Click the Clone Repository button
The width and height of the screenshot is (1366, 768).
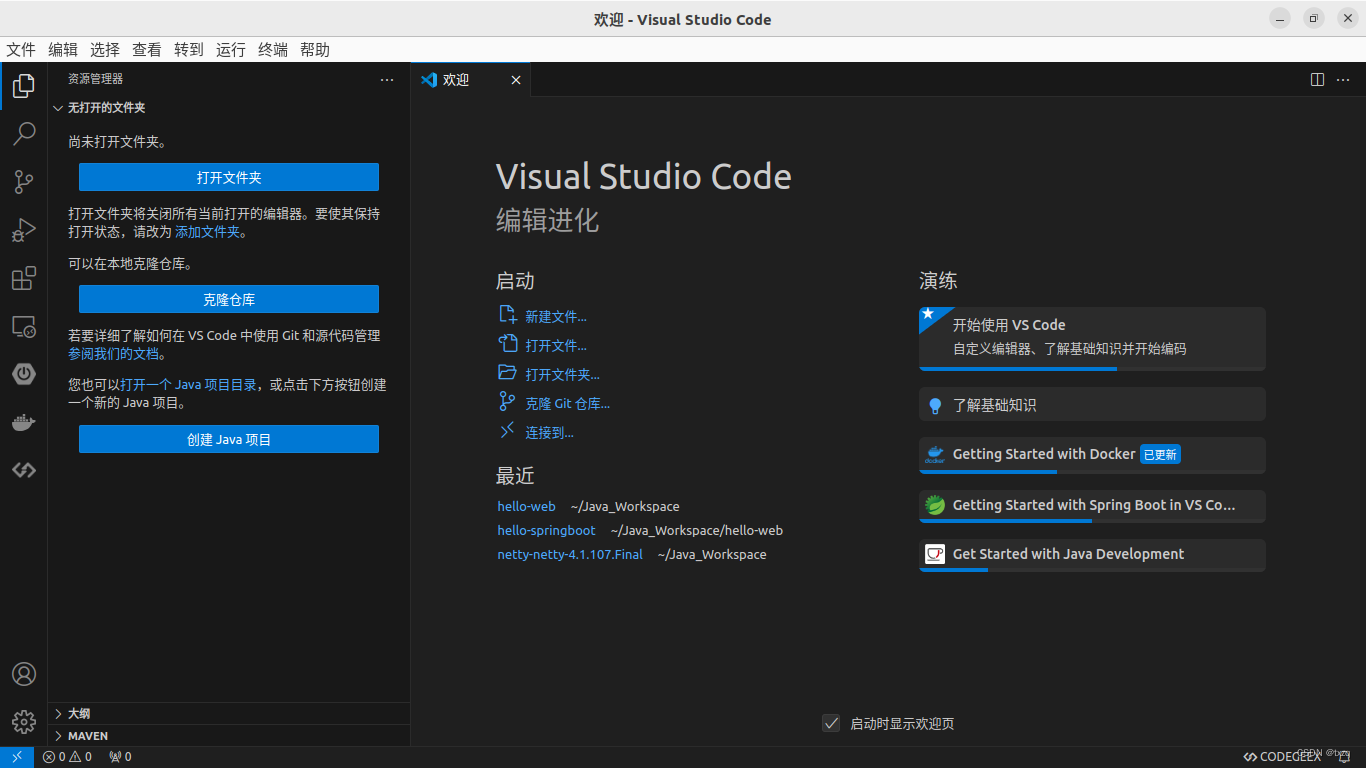229,299
